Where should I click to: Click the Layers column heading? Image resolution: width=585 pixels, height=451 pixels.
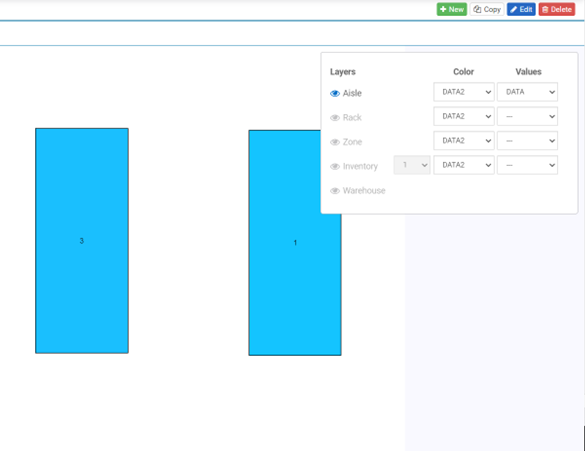342,72
